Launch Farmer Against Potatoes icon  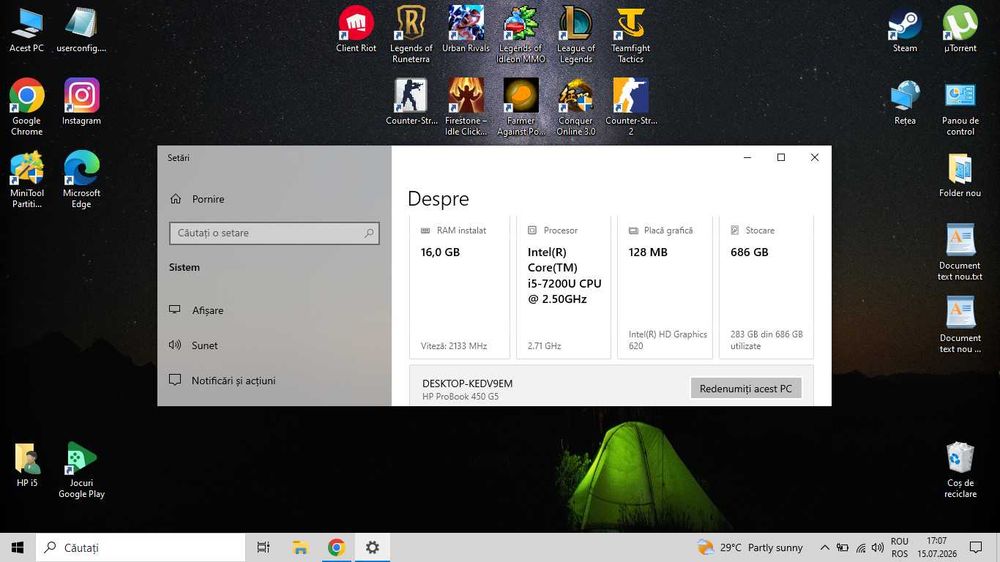pyautogui.click(x=521, y=107)
